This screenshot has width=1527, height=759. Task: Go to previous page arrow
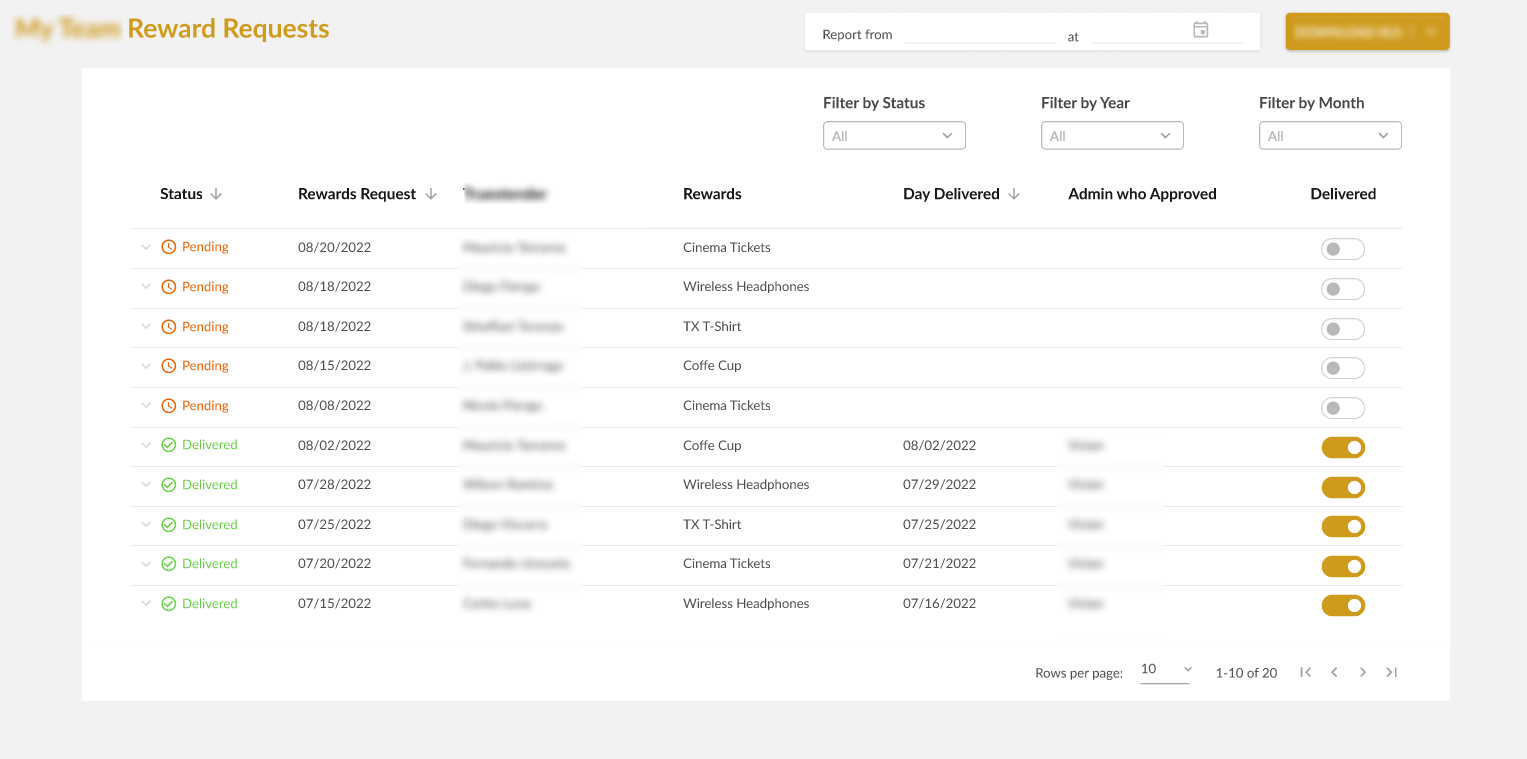(x=1334, y=672)
